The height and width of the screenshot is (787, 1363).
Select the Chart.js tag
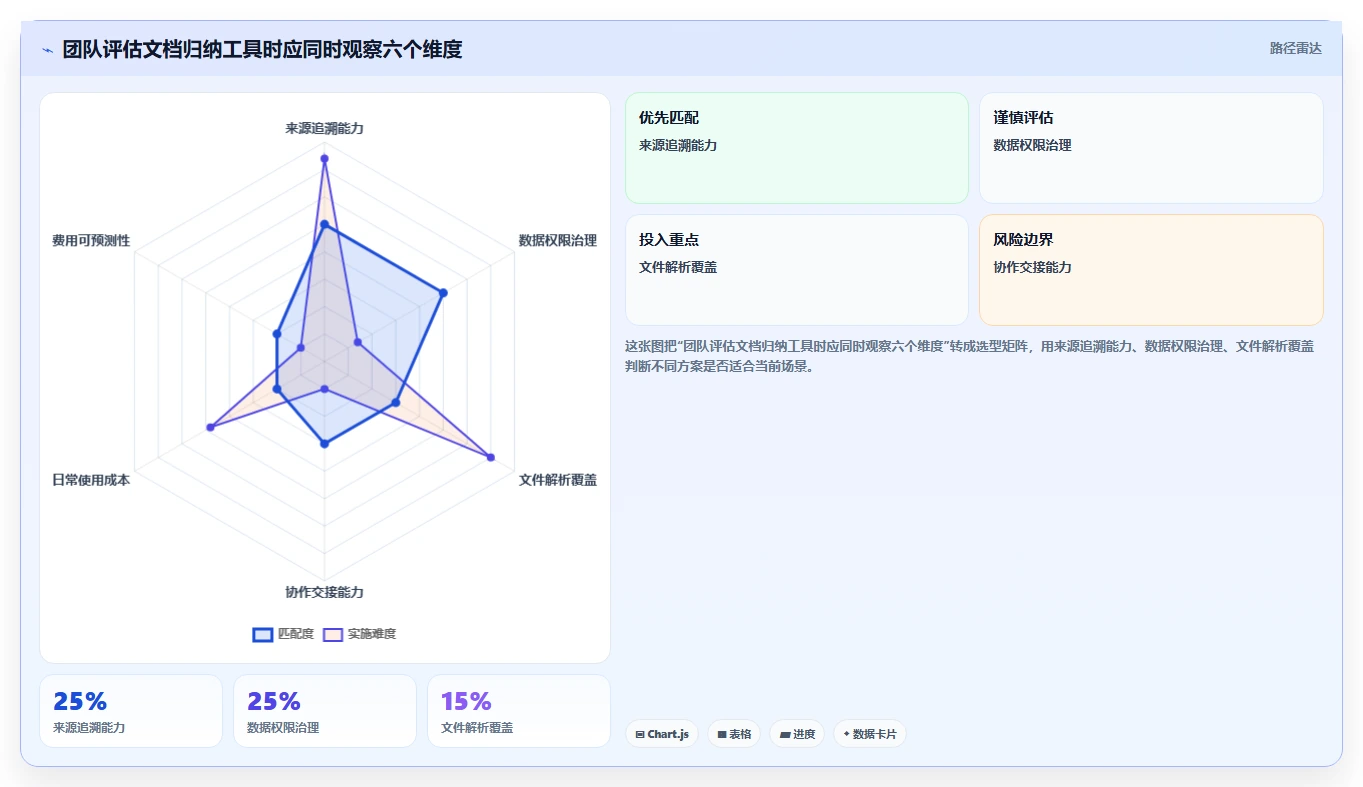click(x=662, y=734)
